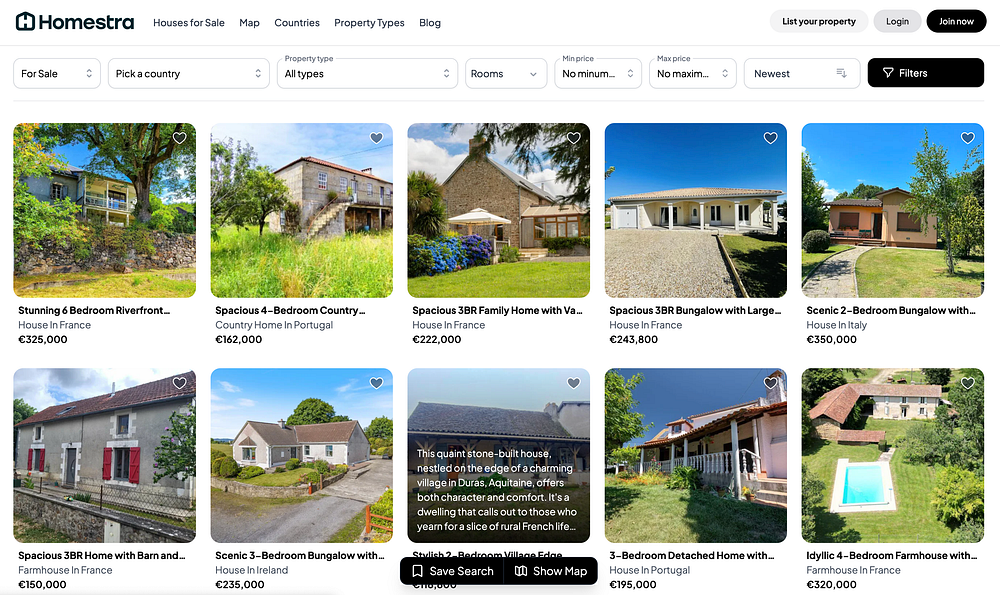The height and width of the screenshot is (595, 1000).
Task: Favorite the Stunning 6 Bedroom Riverfront listing
Action: coord(180,138)
